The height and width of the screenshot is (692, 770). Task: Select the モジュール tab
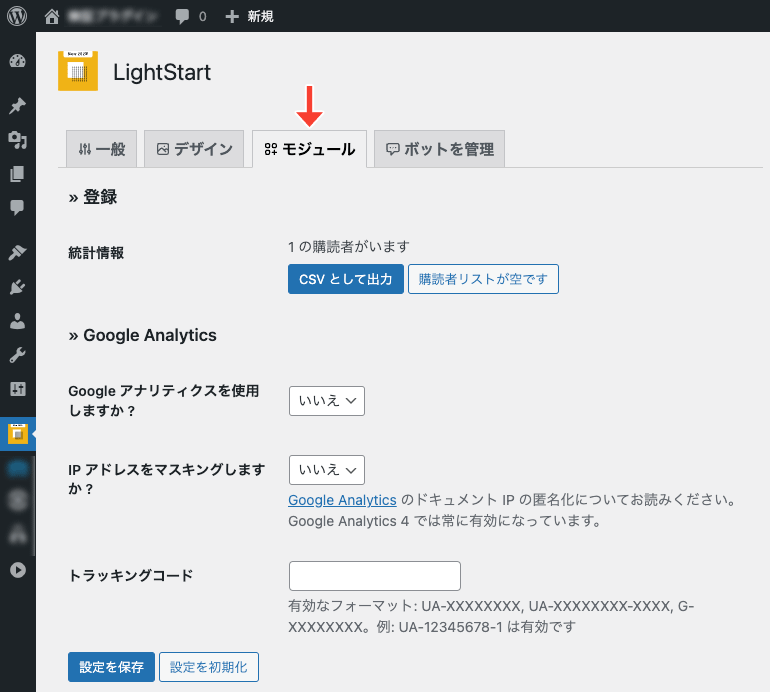309,149
